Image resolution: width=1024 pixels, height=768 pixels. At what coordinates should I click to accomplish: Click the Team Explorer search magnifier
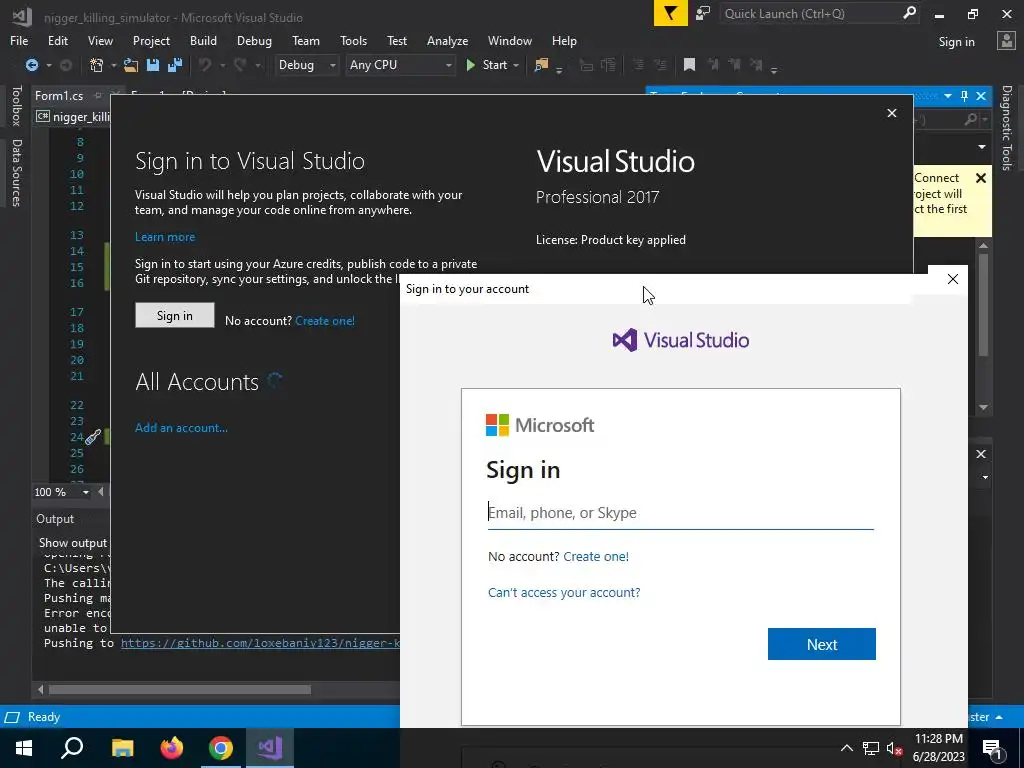point(970,119)
